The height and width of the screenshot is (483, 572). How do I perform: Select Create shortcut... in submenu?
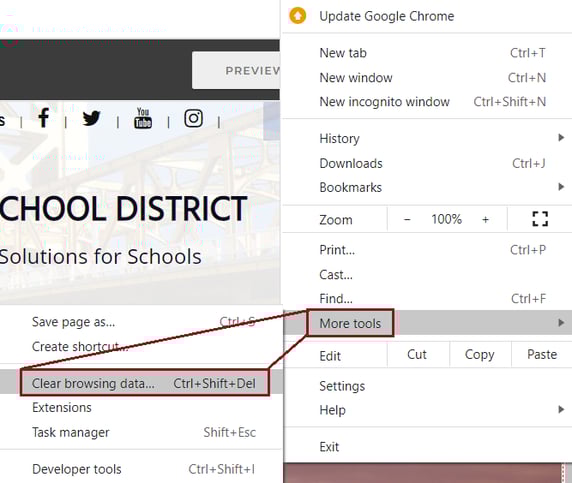point(141,346)
